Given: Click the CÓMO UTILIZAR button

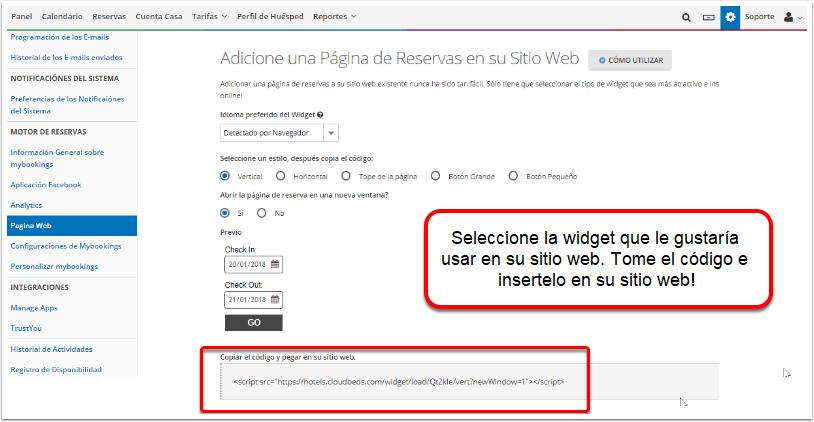Looking at the screenshot, I should pos(630,60).
